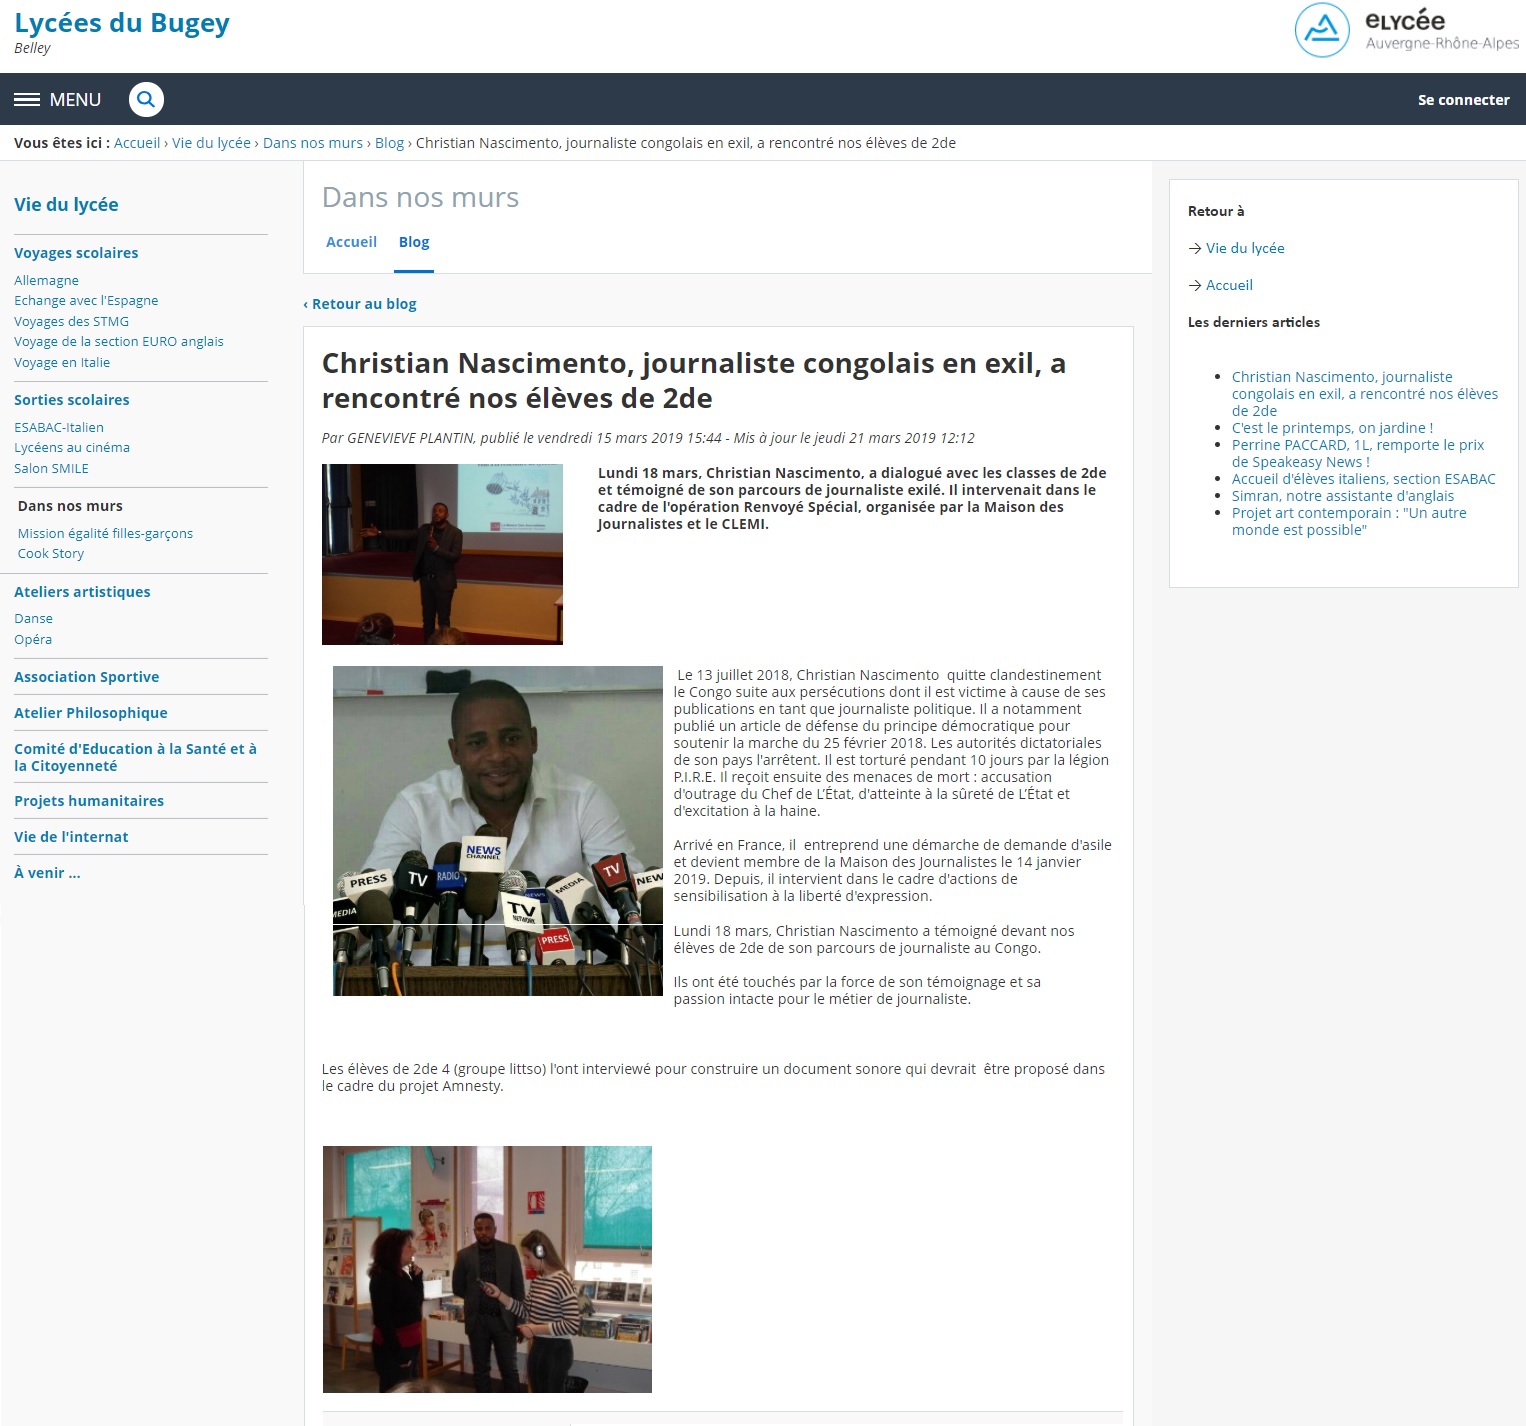1526x1426 pixels.
Task: Open the hamburger MENU button
Action: coord(57,99)
